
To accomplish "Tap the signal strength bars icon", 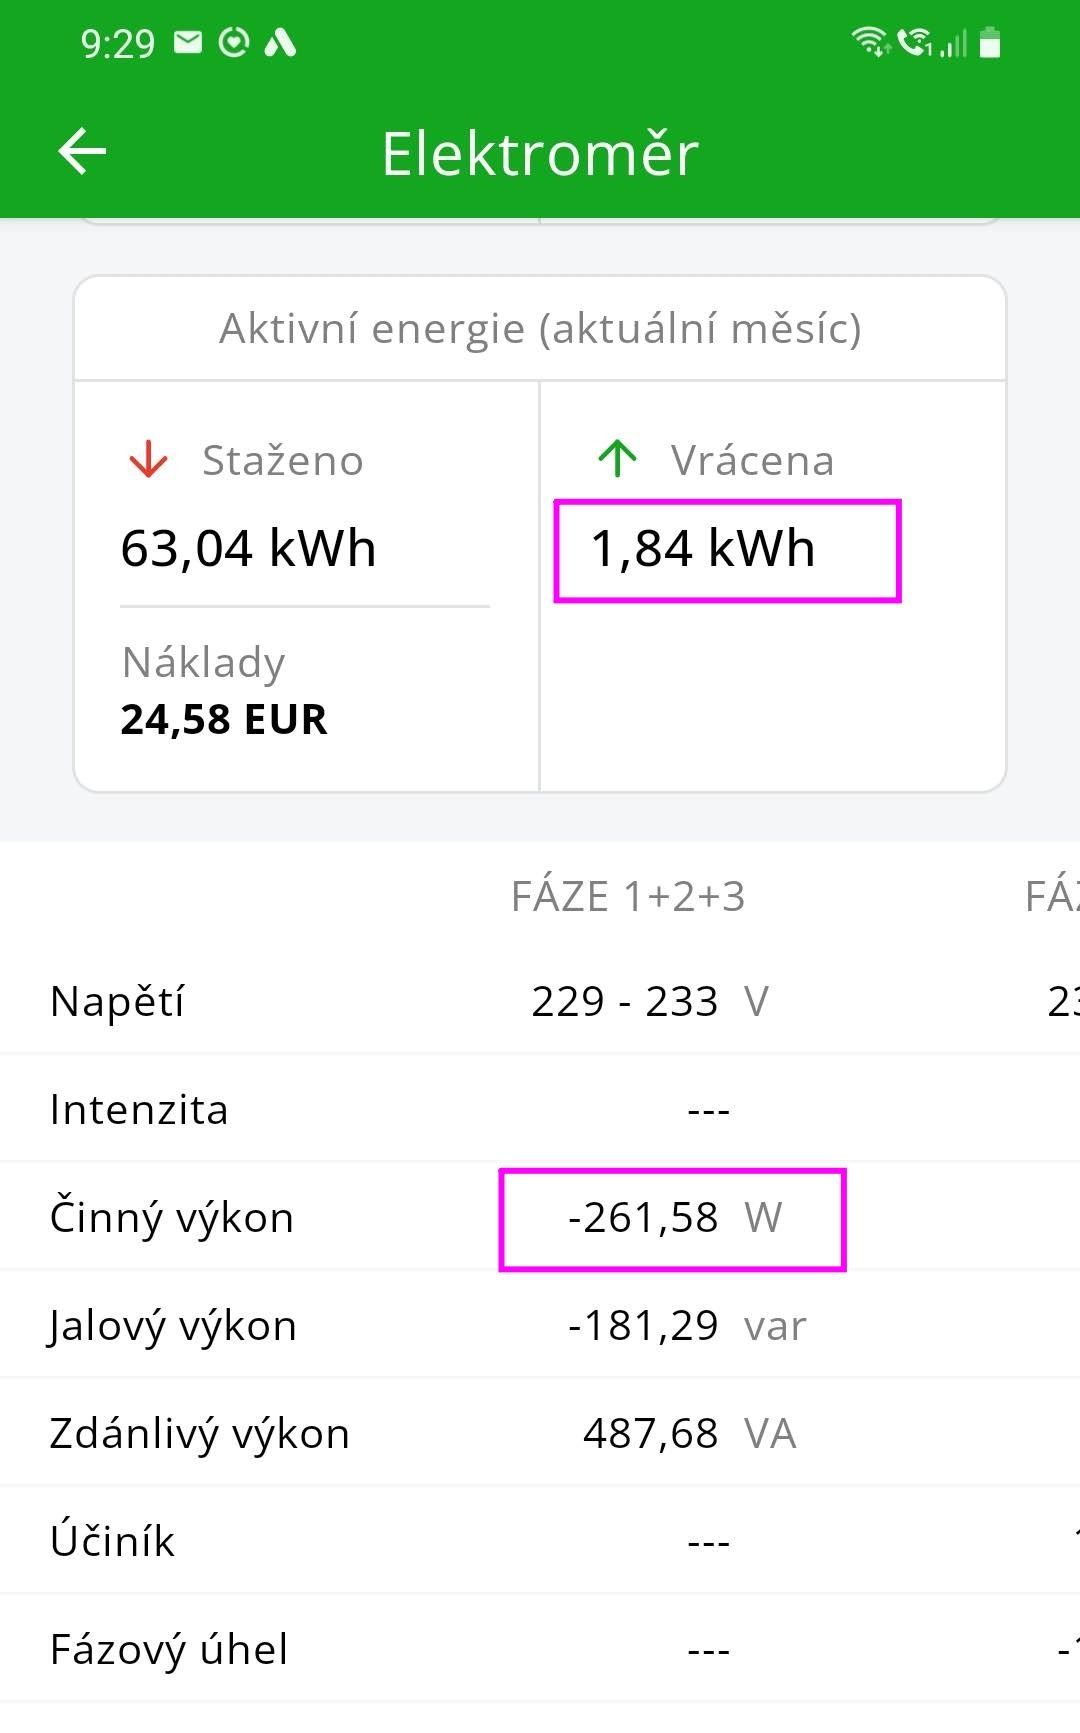I will tap(954, 43).
